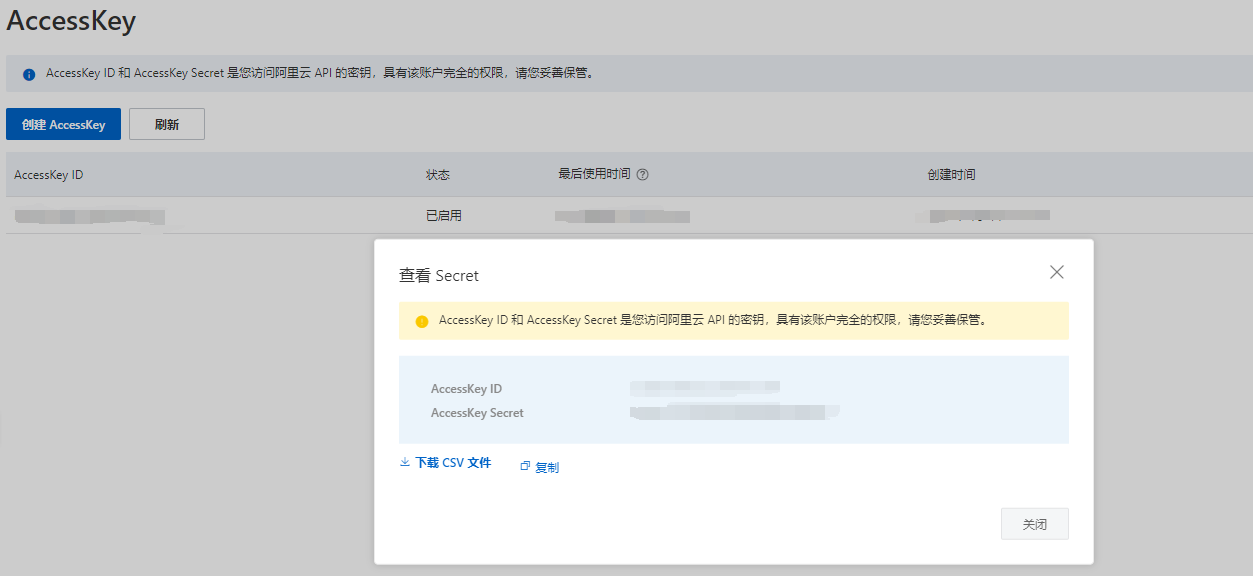
Task: Click the 状态 column header
Action: coord(438,175)
